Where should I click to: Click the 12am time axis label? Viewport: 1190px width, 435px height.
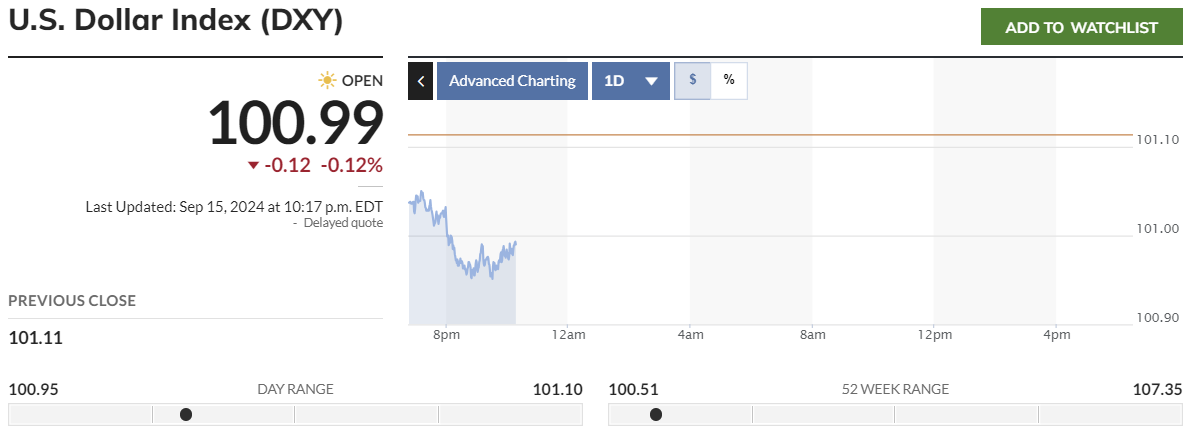click(x=568, y=334)
